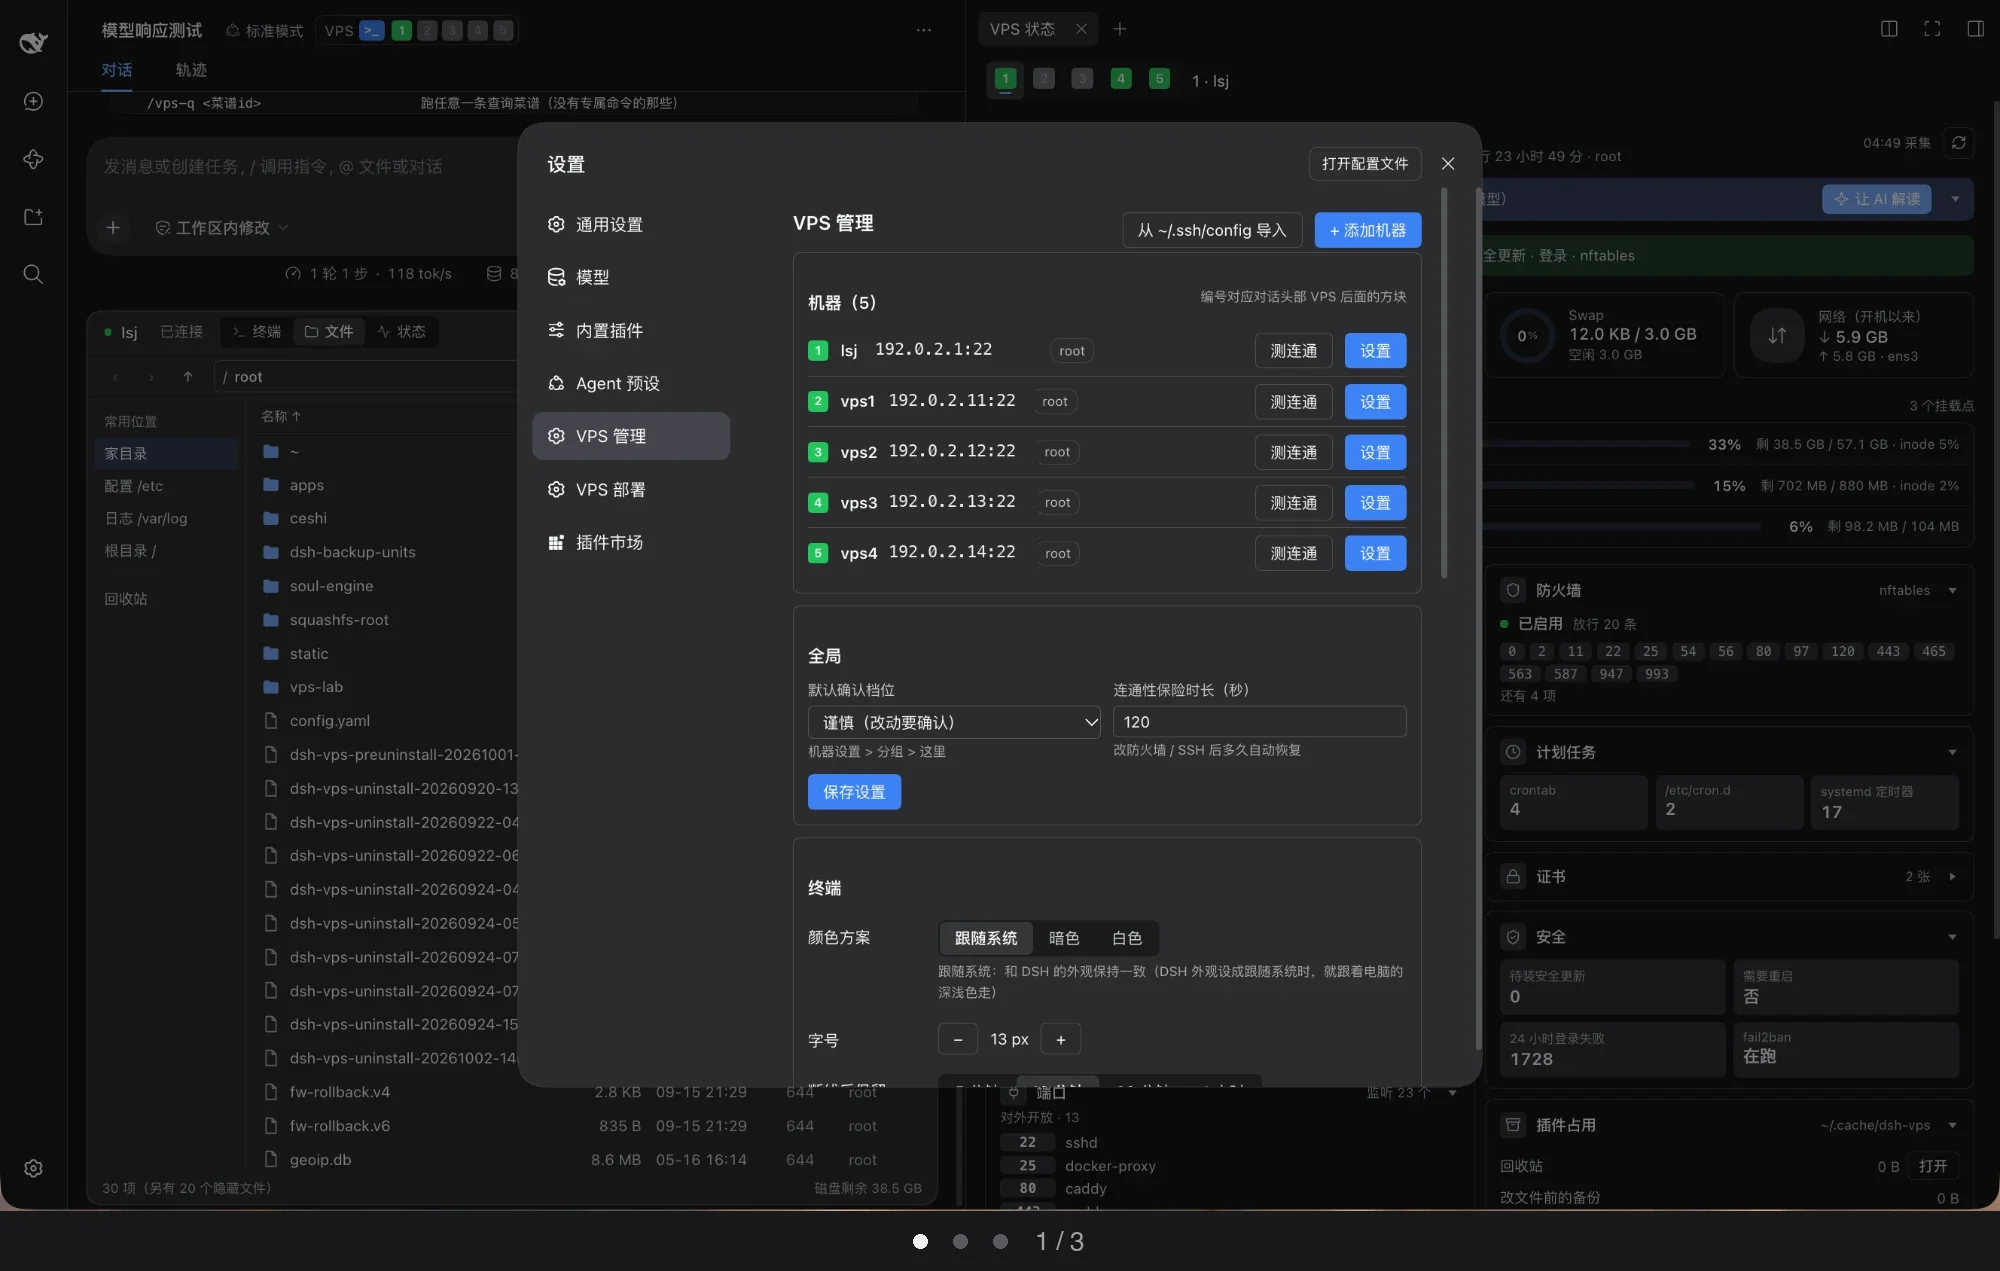Click 让 AI 解读 button
The height and width of the screenshot is (1271, 2000).
coord(1876,199)
